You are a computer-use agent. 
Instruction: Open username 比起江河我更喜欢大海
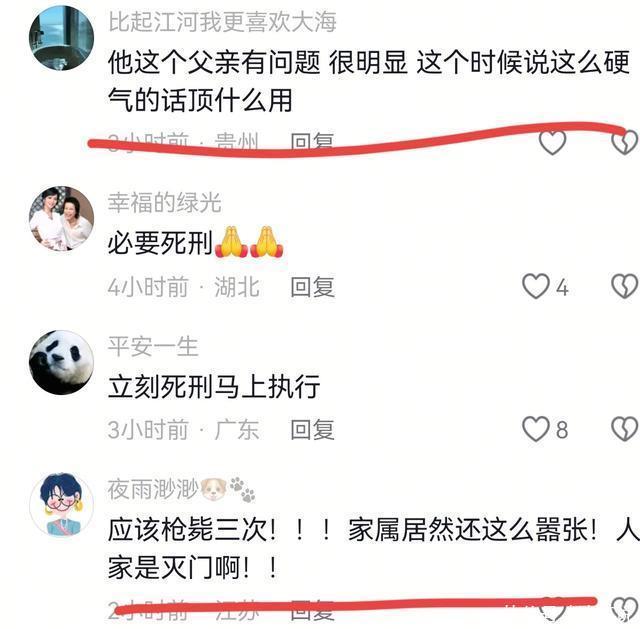click(222, 22)
